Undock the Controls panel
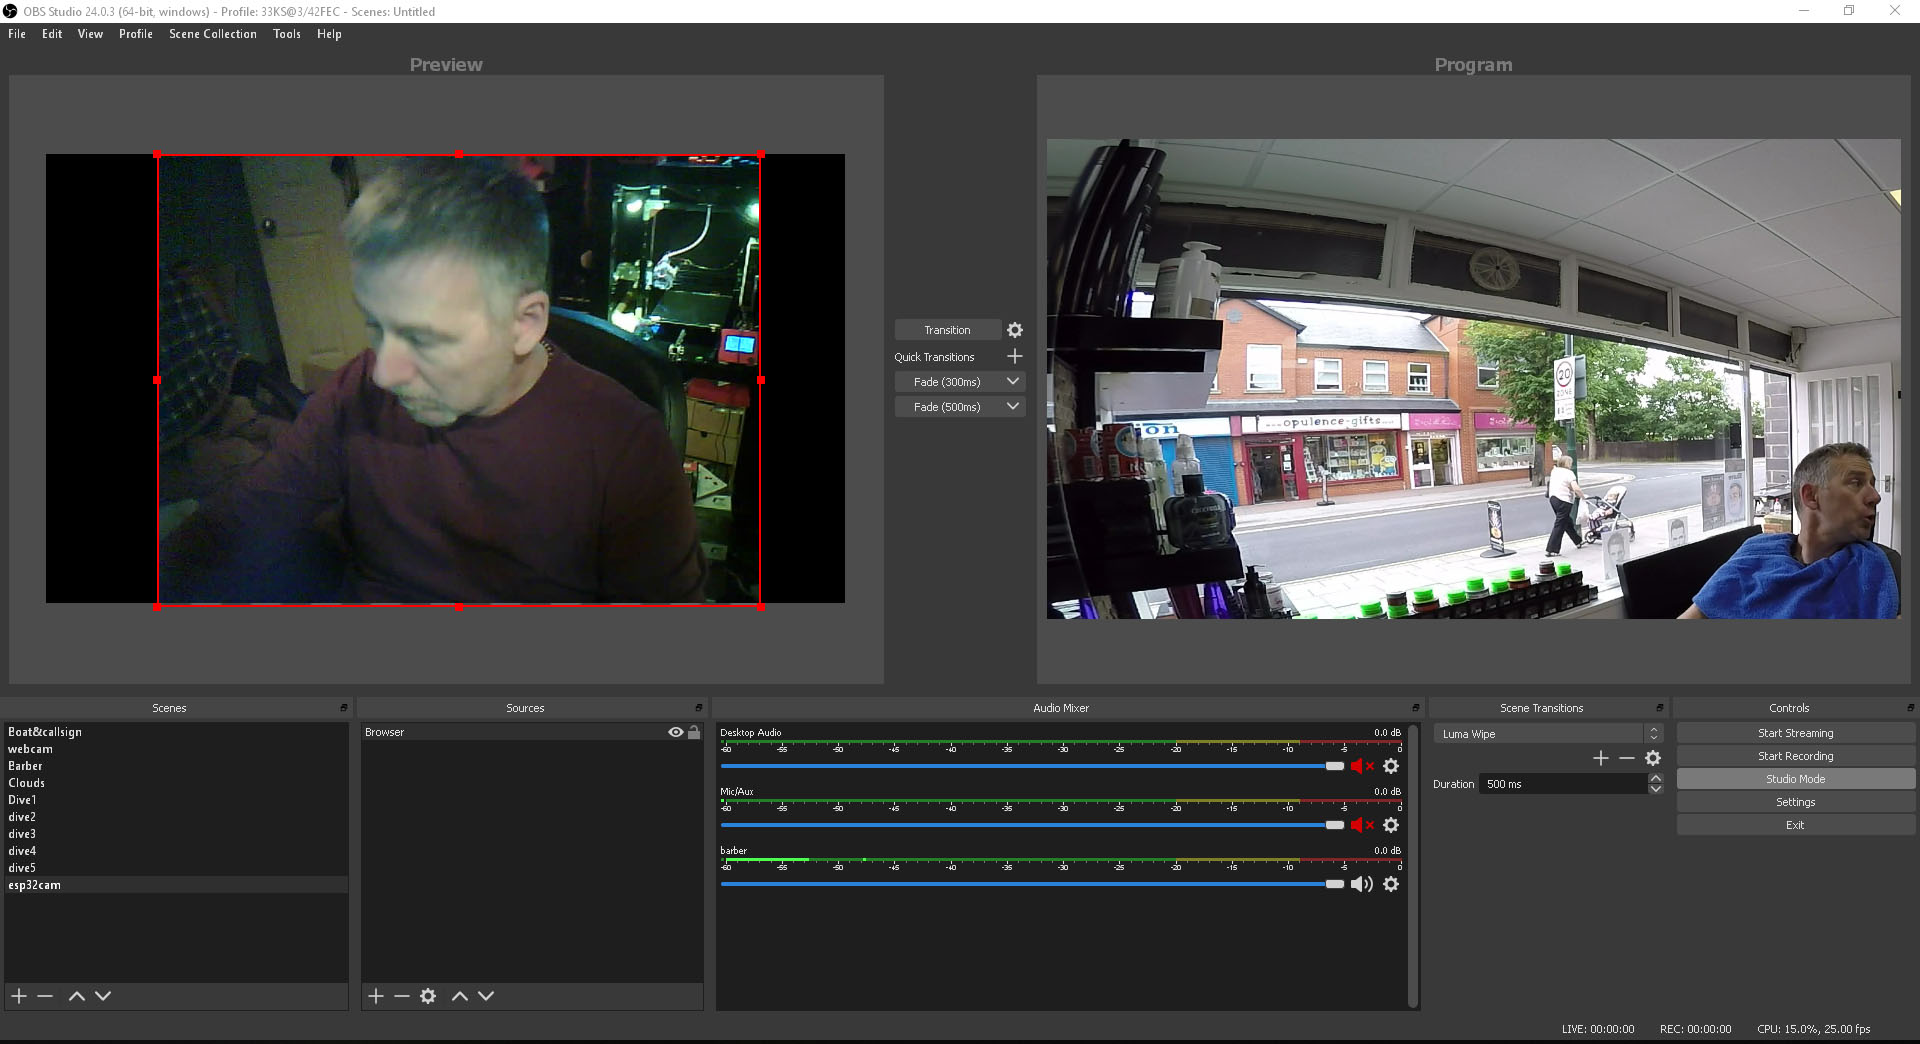1920x1044 pixels. pyautogui.click(x=1910, y=708)
